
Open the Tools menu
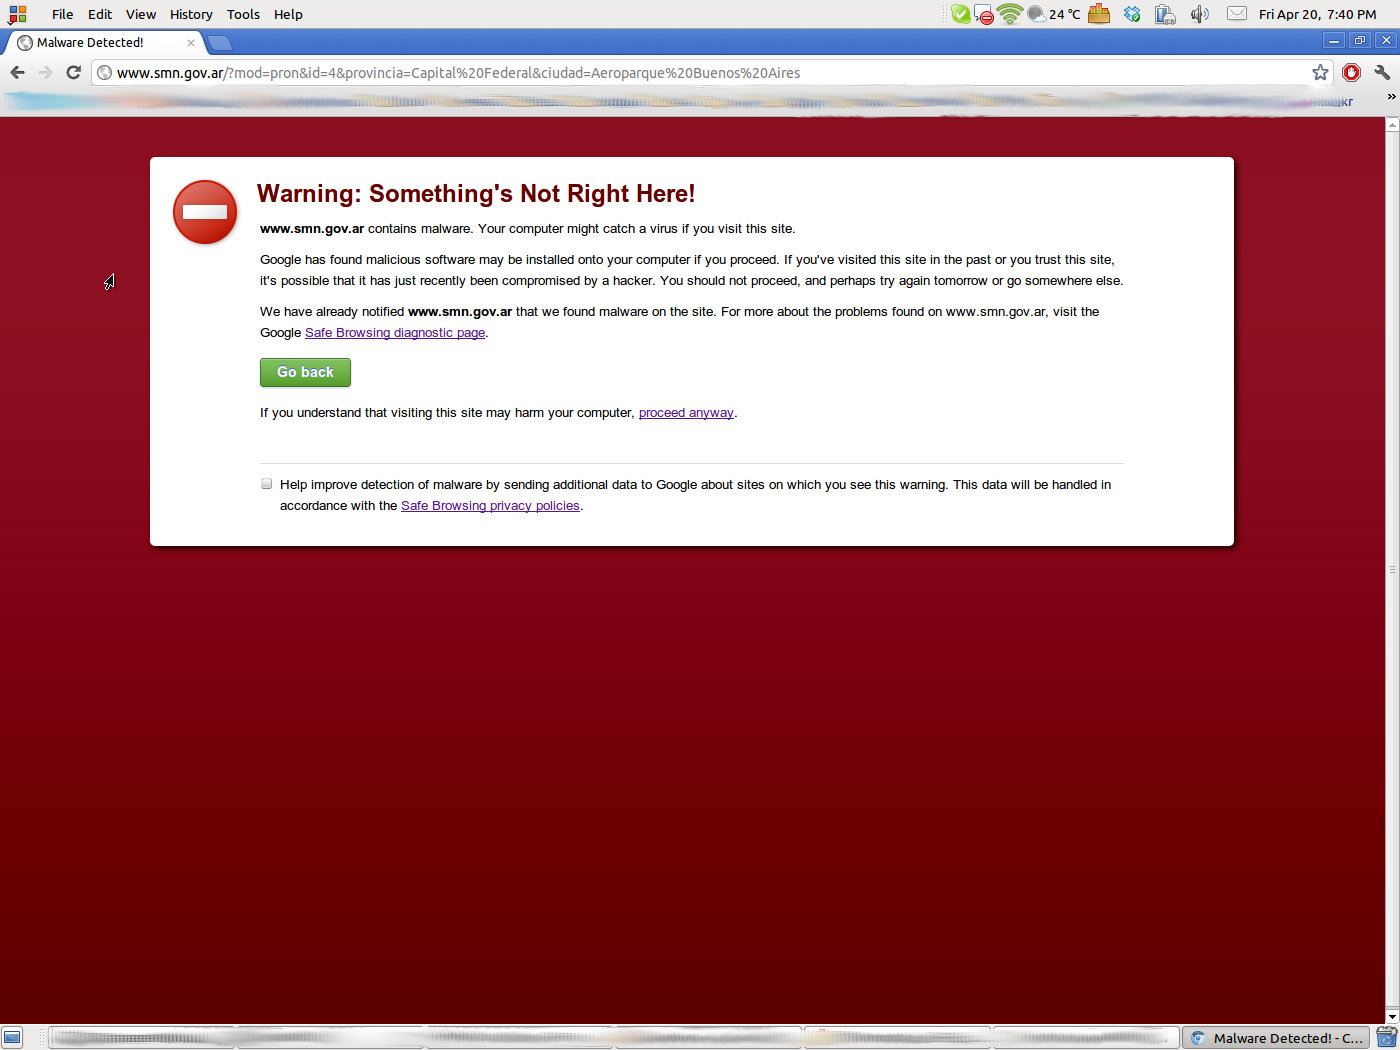243,14
